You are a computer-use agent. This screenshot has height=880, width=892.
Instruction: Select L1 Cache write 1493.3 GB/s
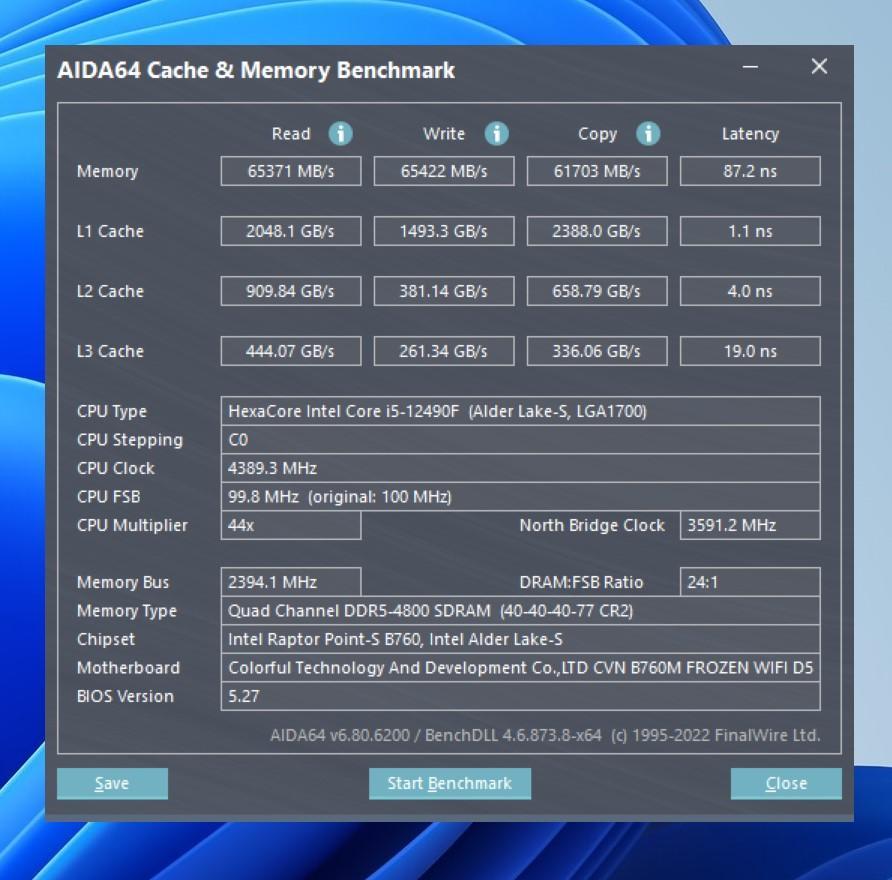coord(444,231)
